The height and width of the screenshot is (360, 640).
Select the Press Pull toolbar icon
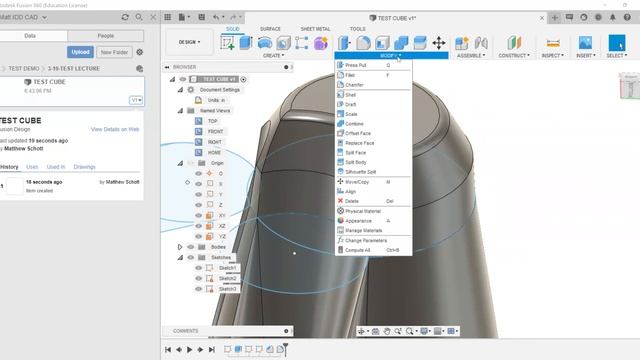[x=344, y=43]
